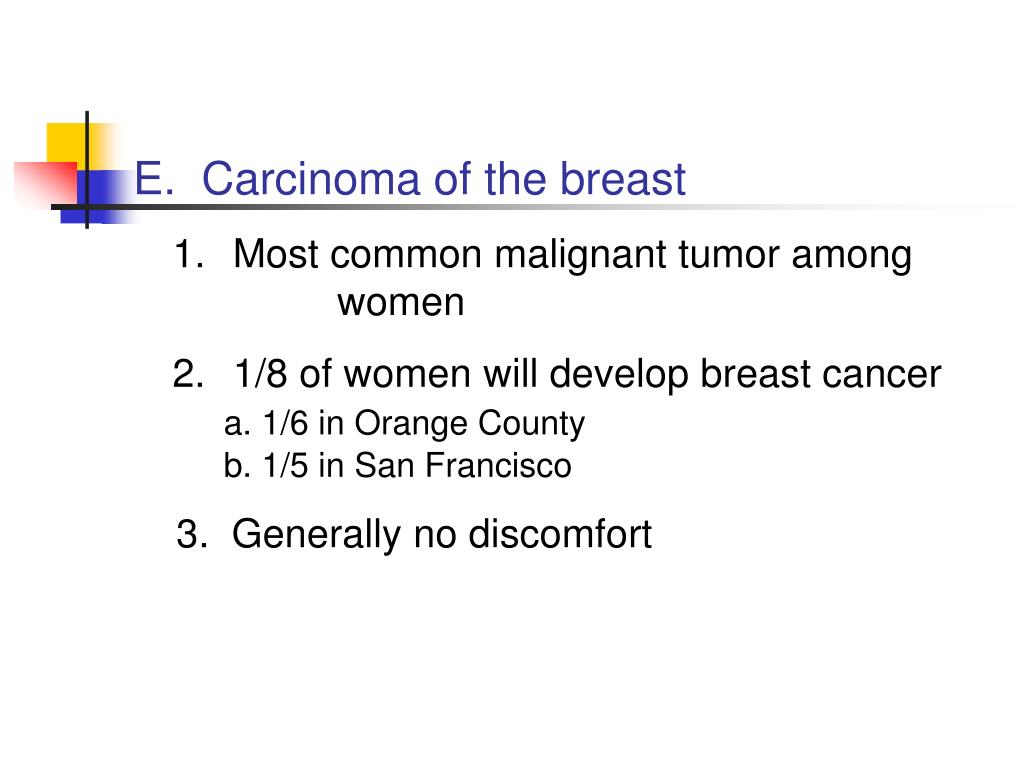This screenshot has height=768, width=1024.
Task: Click 'San Francisco' text
Action: click(x=463, y=466)
